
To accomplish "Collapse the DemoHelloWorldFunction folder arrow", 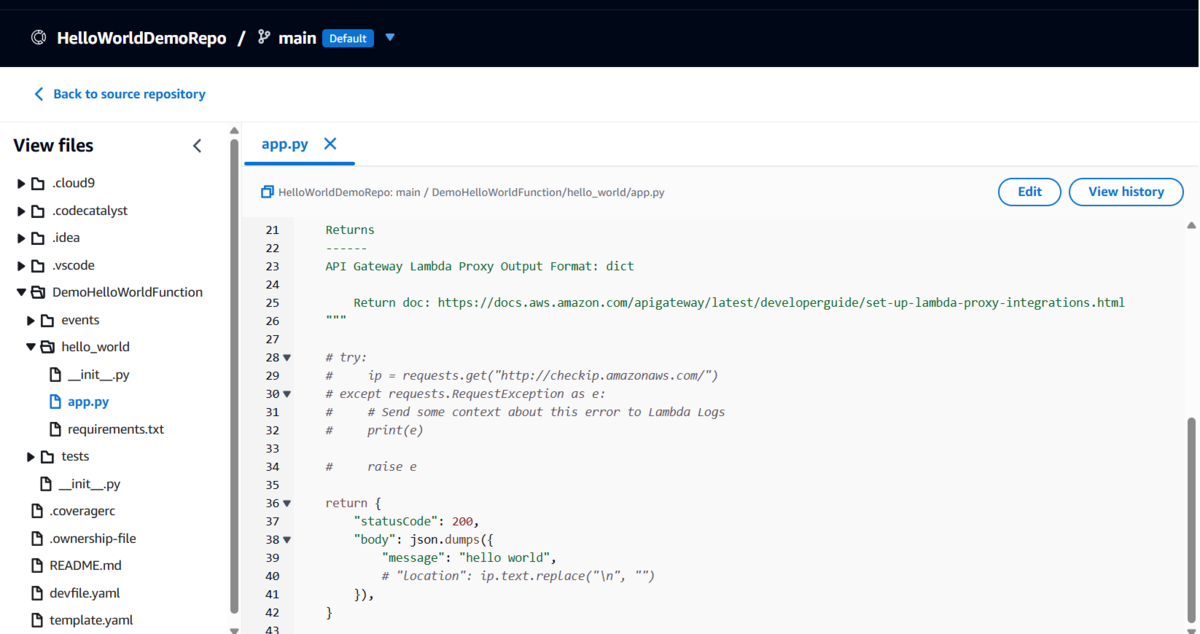I will pos(21,293).
